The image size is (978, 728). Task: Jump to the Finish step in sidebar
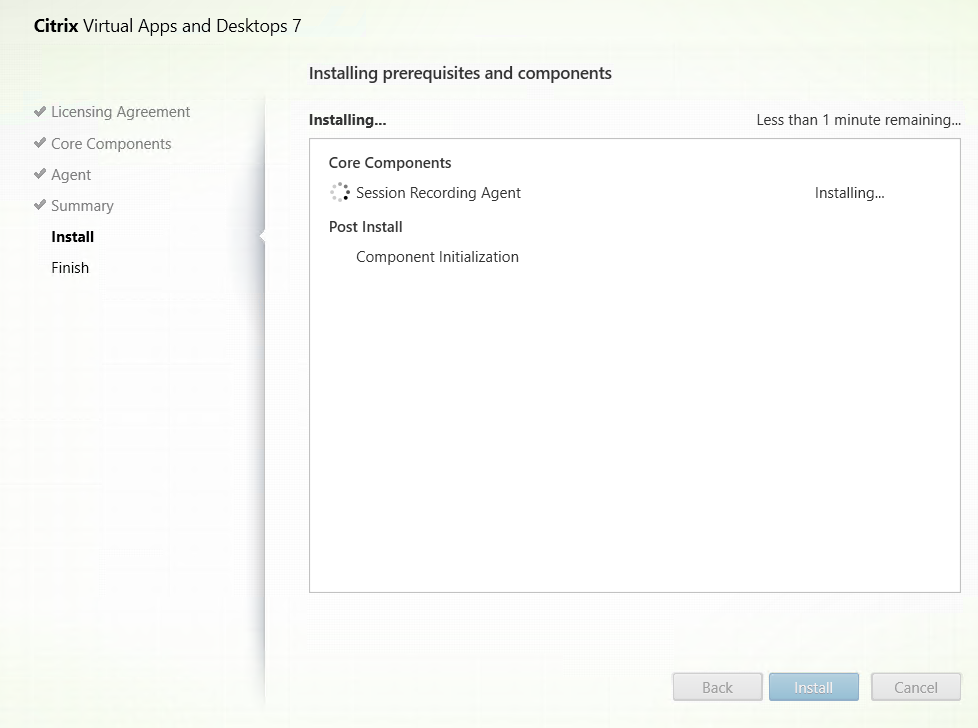click(70, 268)
